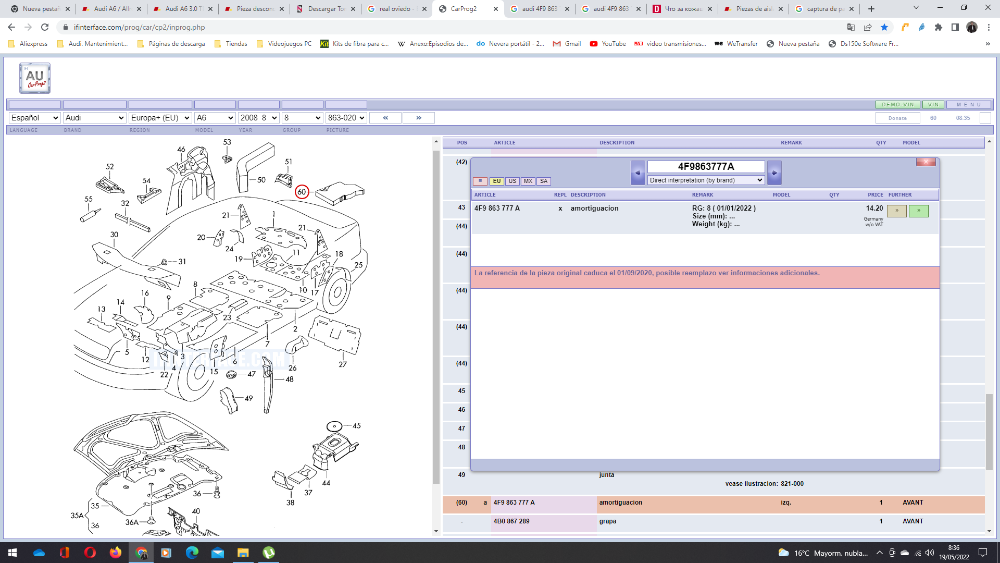This screenshot has height=563, width=1000.
Task: Click the article number field 4F9863777A
Action: (x=705, y=166)
